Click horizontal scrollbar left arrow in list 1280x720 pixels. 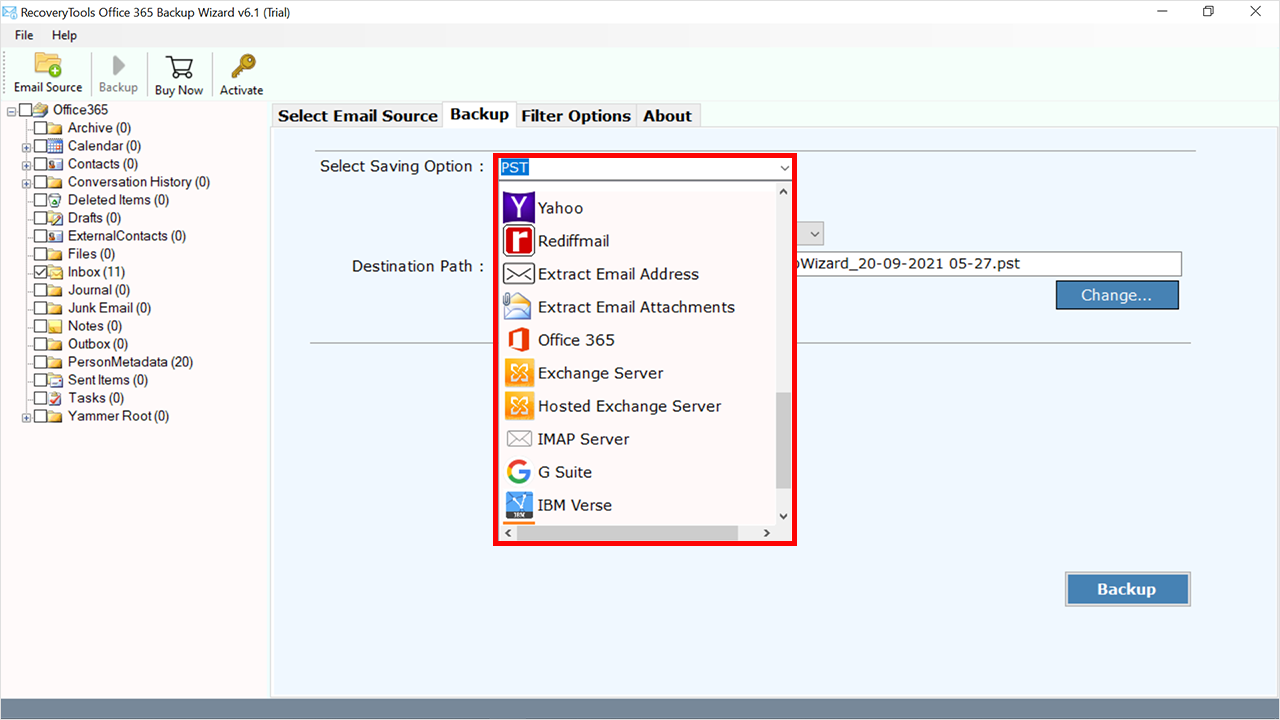508,533
